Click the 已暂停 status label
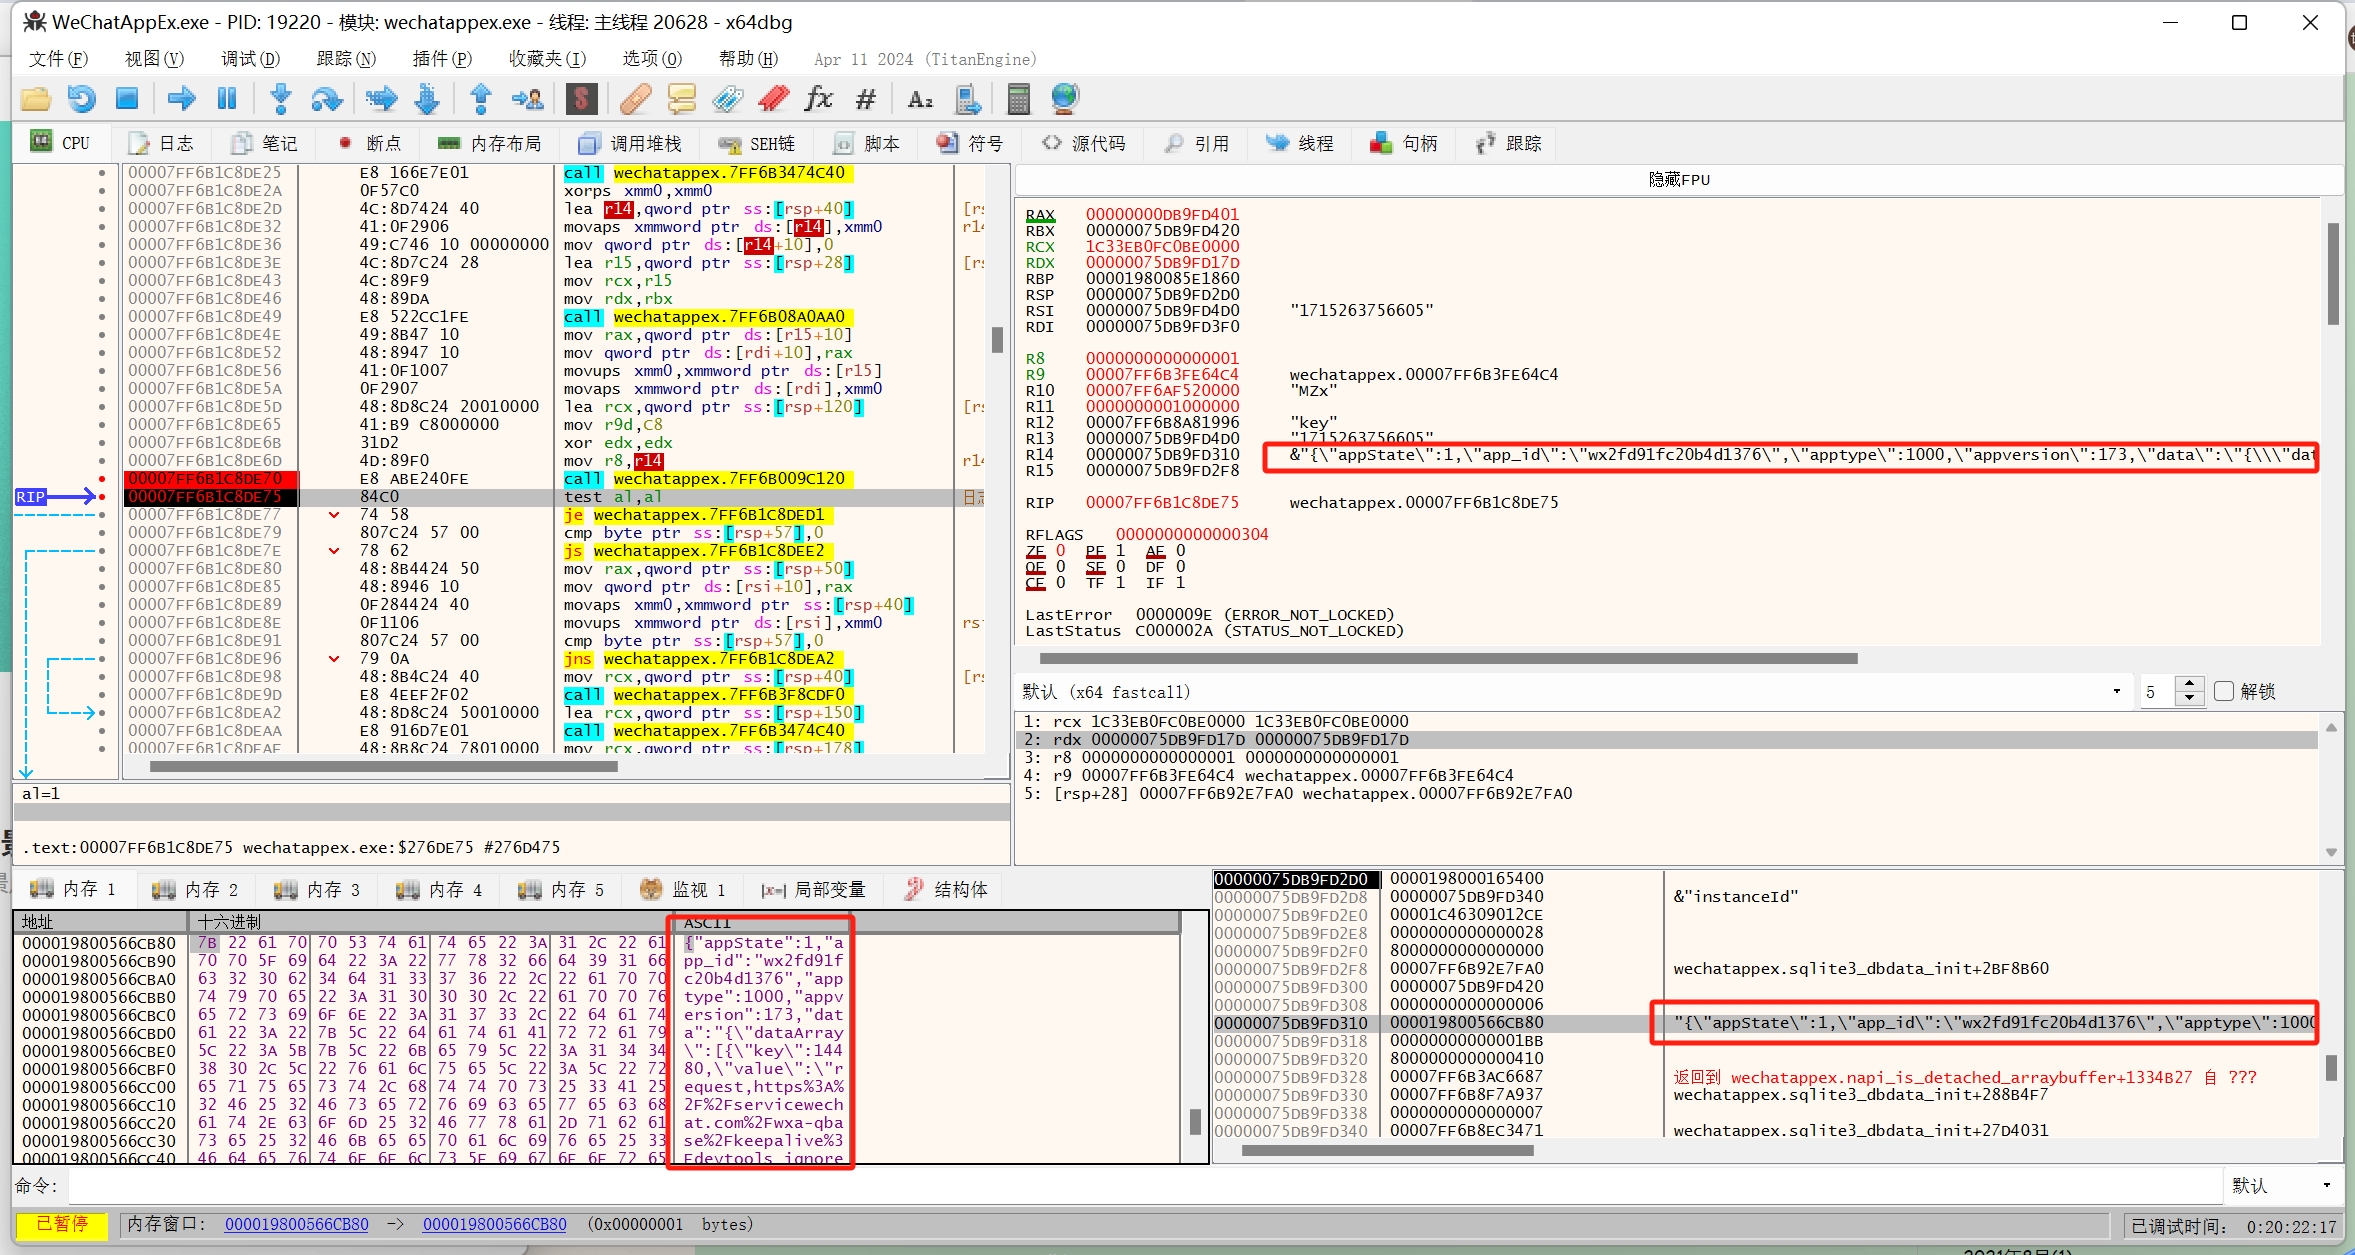 click(62, 1224)
